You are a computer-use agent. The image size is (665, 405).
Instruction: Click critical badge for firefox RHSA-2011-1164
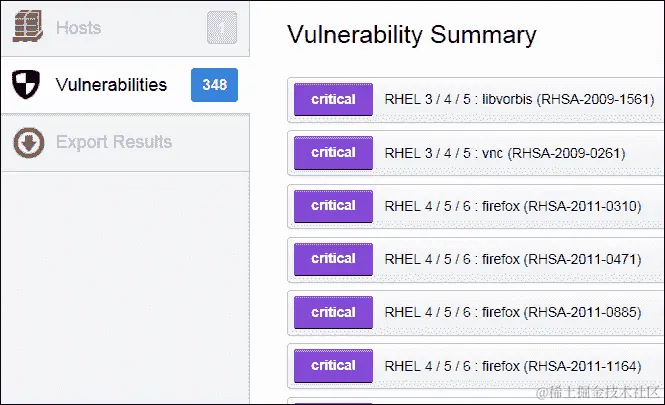pos(333,365)
